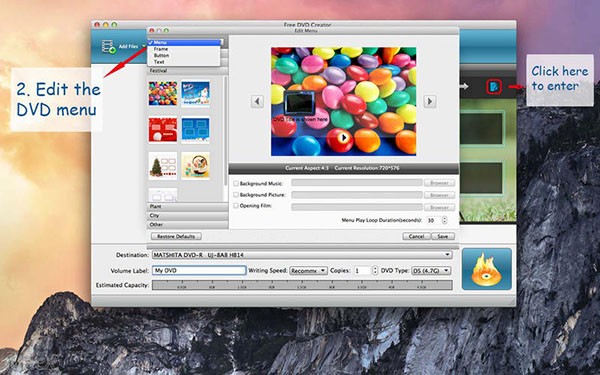Click Browser button for Background Music
This screenshot has height=375, width=600.
(x=439, y=183)
